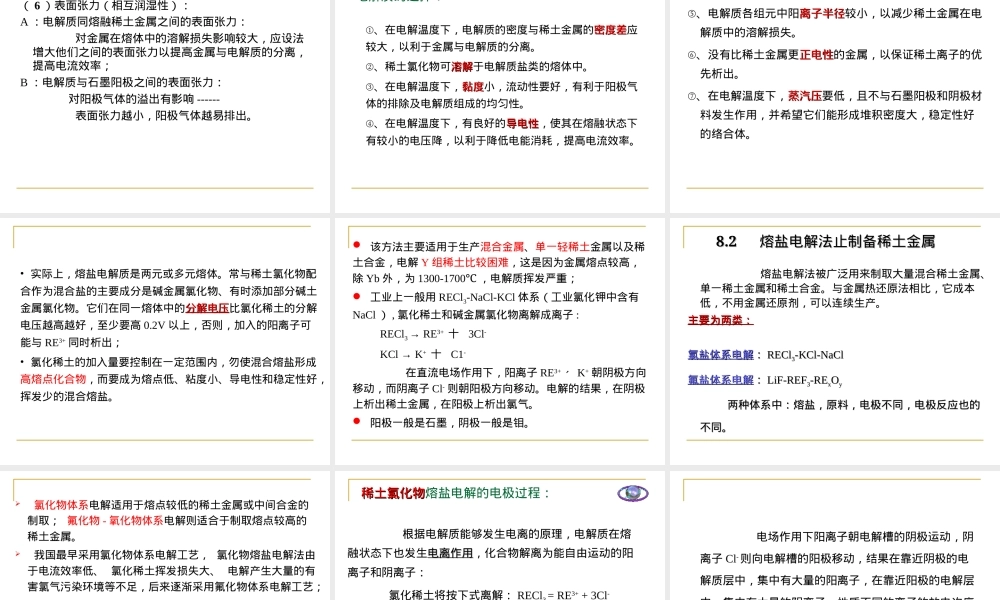Select the slide beginning 实际上,熔盐电解质
Viewport: 1000px width, 600px height.
point(165,341)
